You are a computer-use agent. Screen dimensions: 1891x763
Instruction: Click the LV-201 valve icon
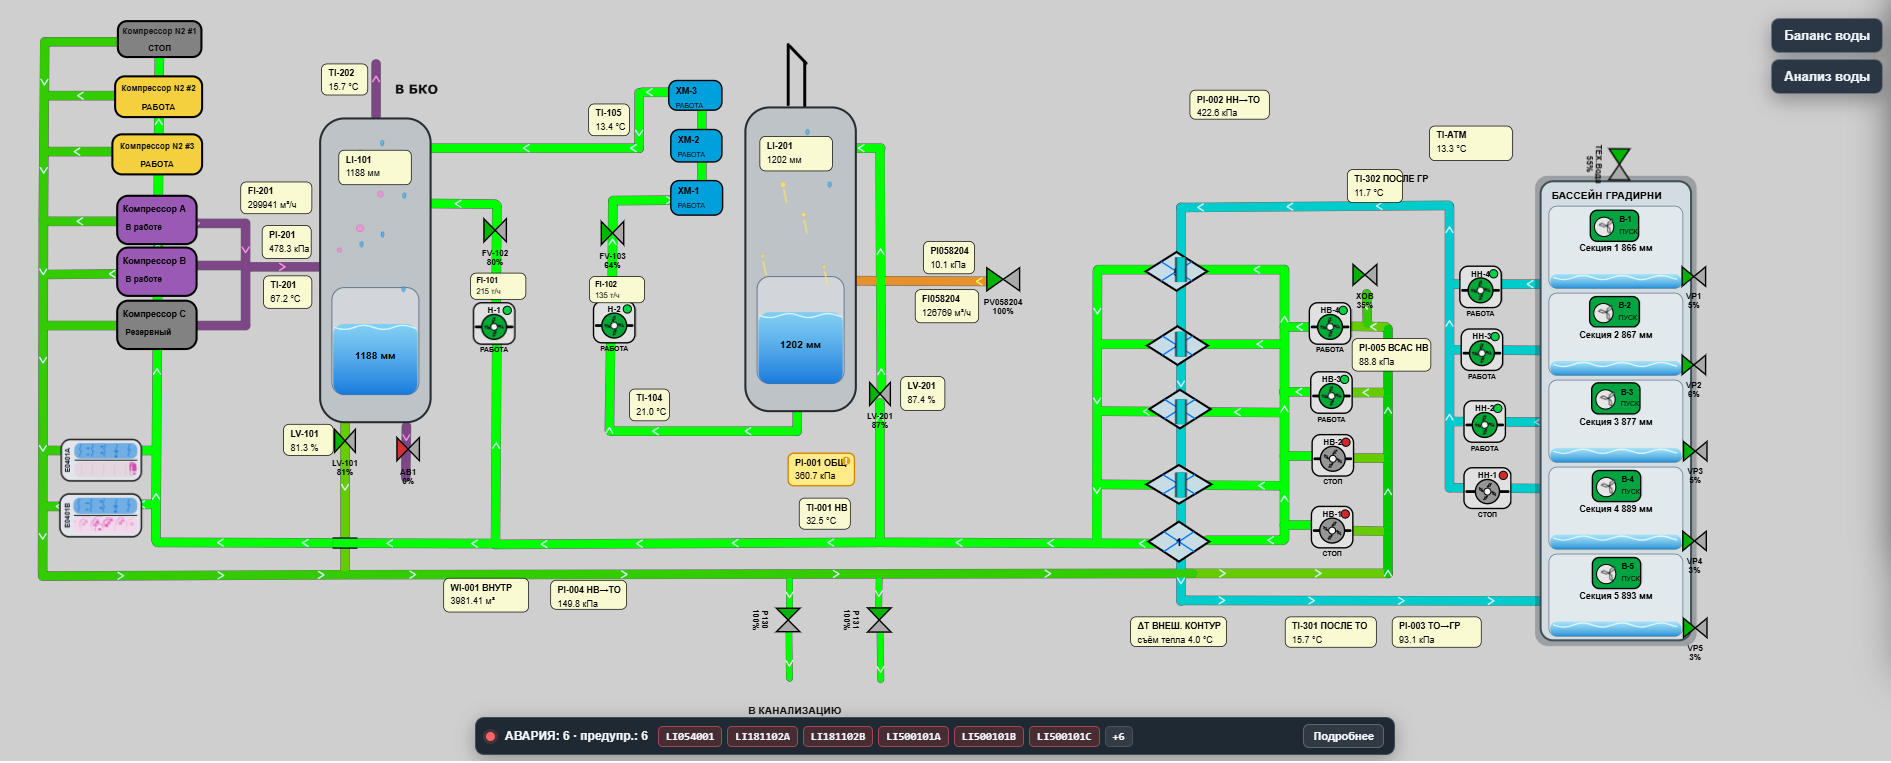pyautogui.click(x=880, y=394)
